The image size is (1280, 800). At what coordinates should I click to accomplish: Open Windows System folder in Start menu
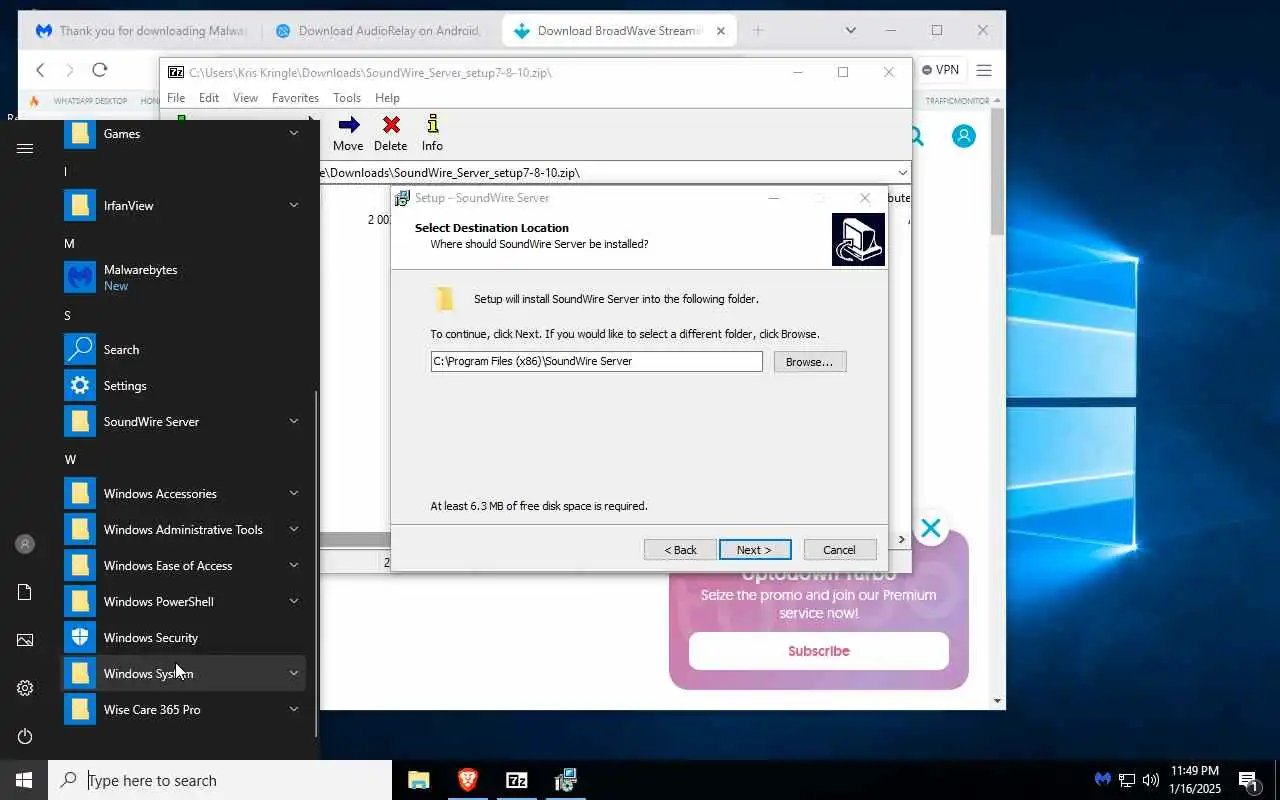click(x=185, y=673)
